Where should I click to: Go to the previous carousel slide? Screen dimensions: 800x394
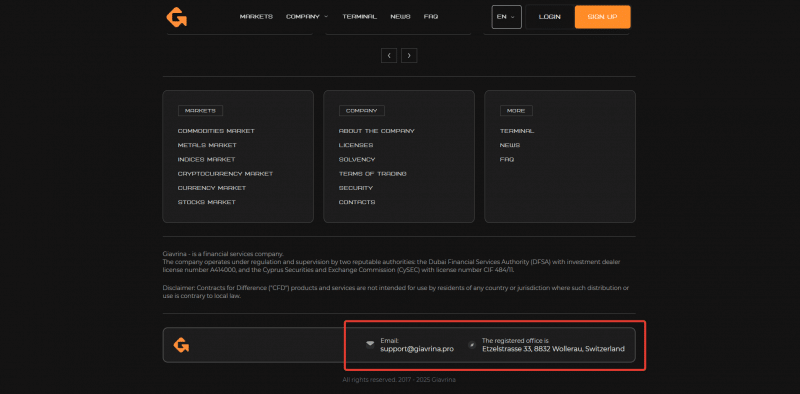point(389,55)
